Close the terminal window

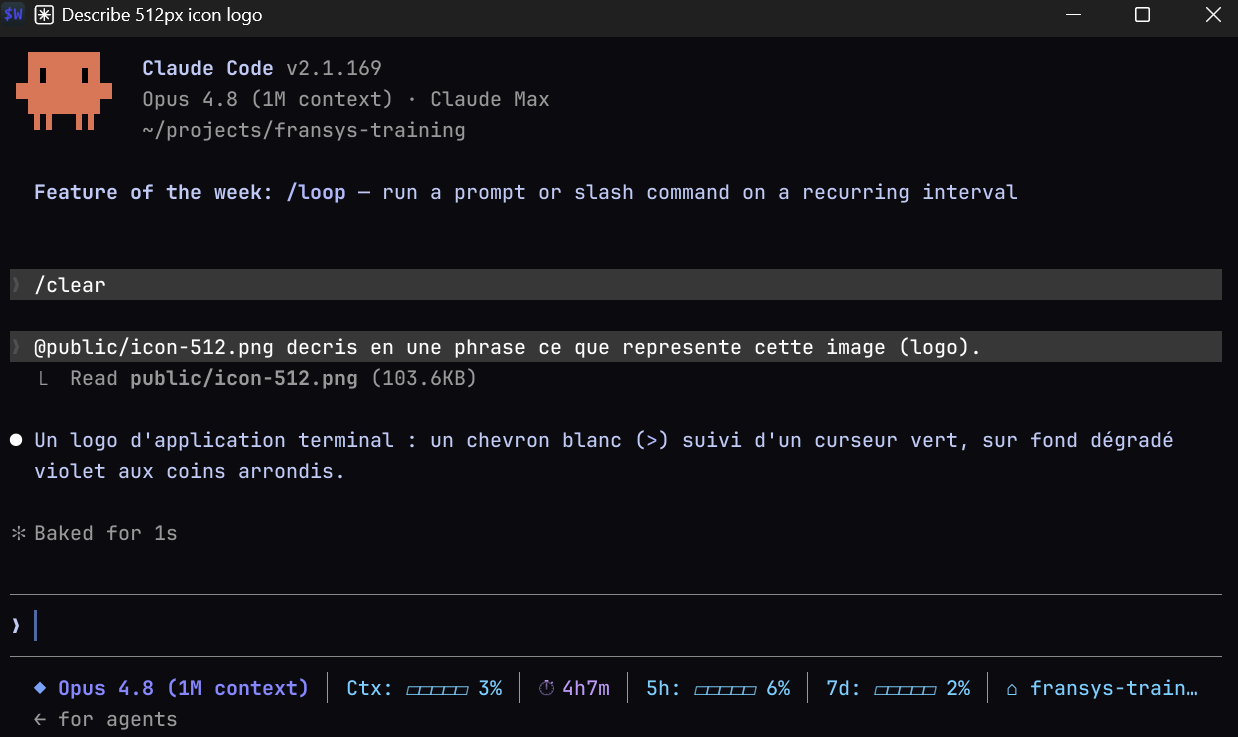click(x=1212, y=15)
